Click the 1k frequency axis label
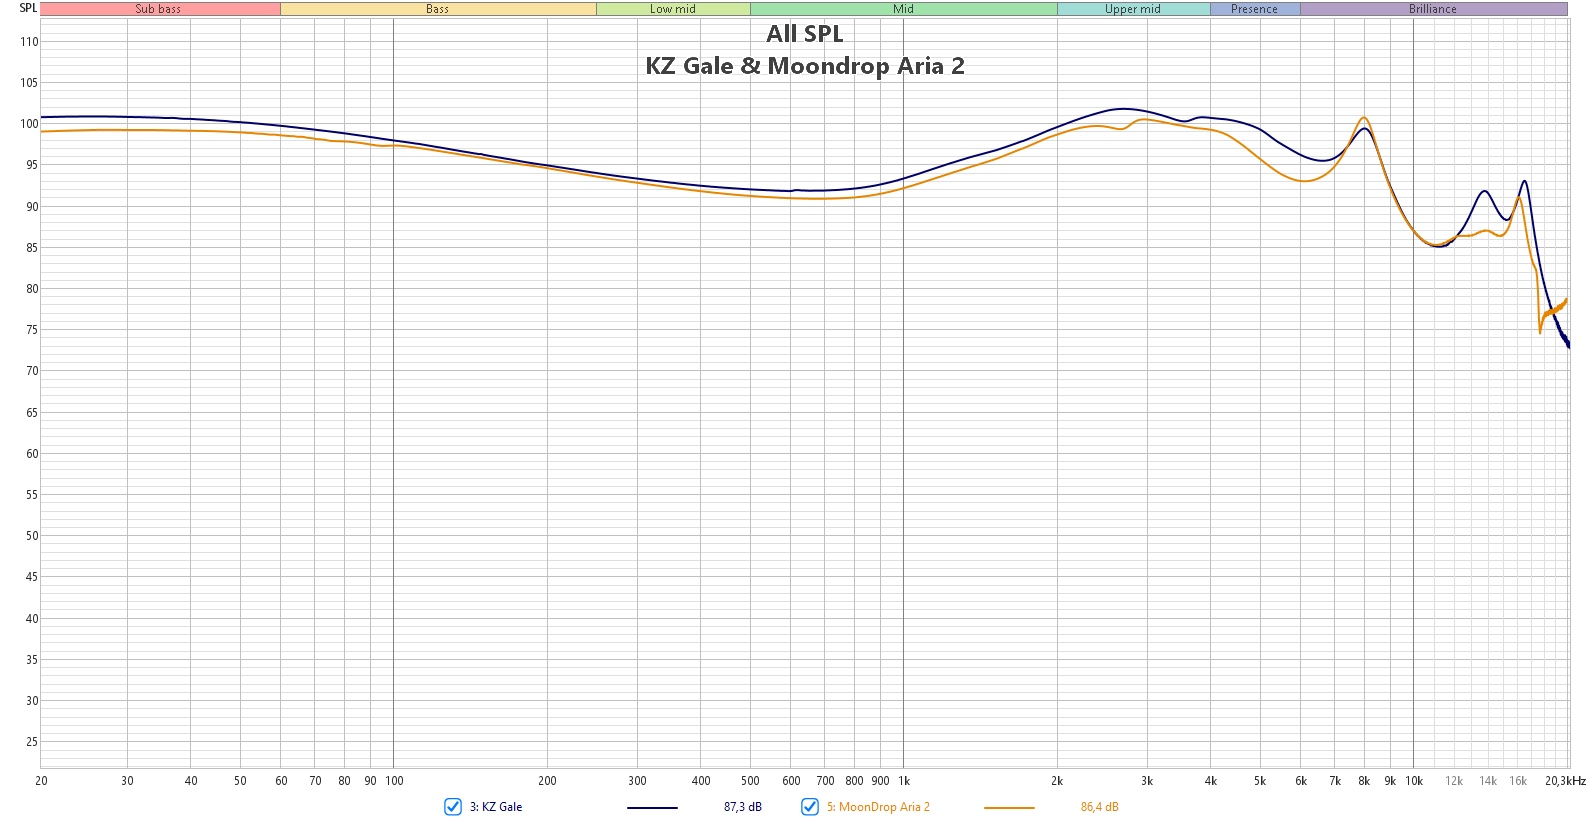Screen dimensions: 1590x819 (904, 781)
